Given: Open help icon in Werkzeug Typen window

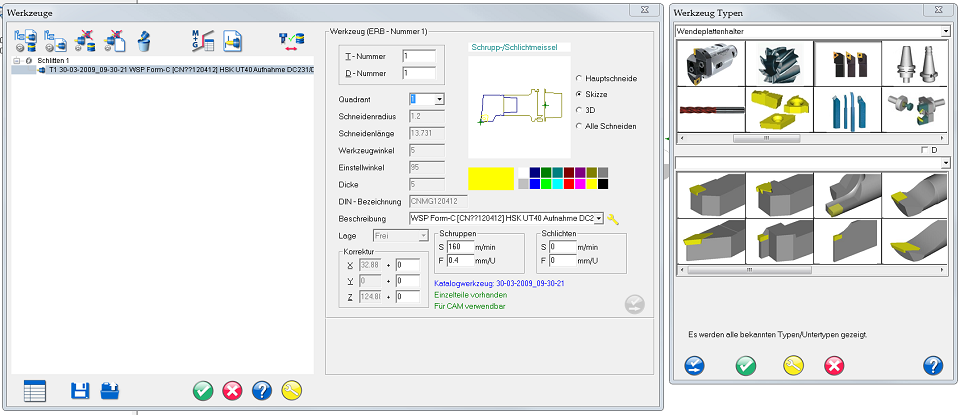Looking at the screenshot, I should 932,366.
